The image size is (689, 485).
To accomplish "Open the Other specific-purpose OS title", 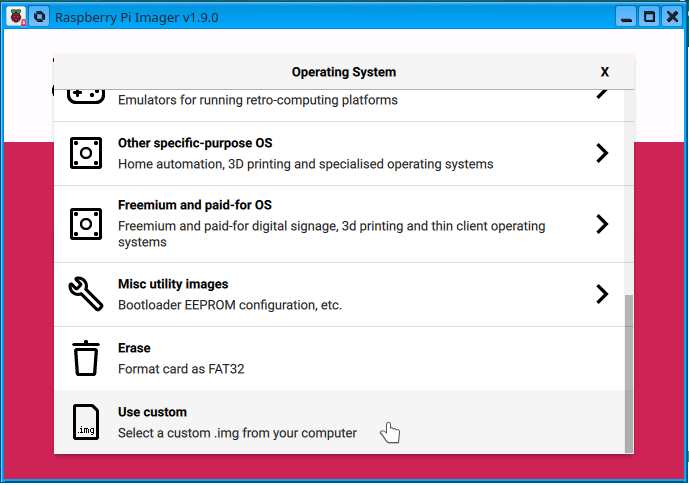I will point(195,143).
